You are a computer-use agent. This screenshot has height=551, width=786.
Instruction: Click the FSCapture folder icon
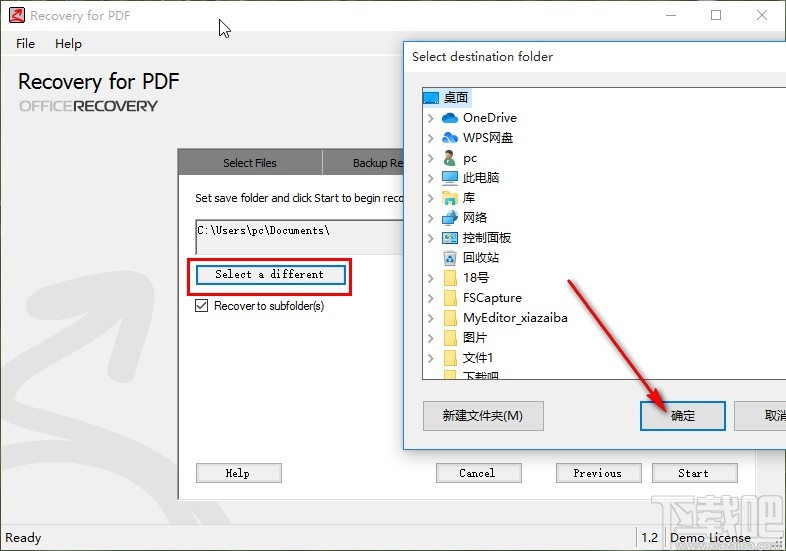click(x=450, y=298)
